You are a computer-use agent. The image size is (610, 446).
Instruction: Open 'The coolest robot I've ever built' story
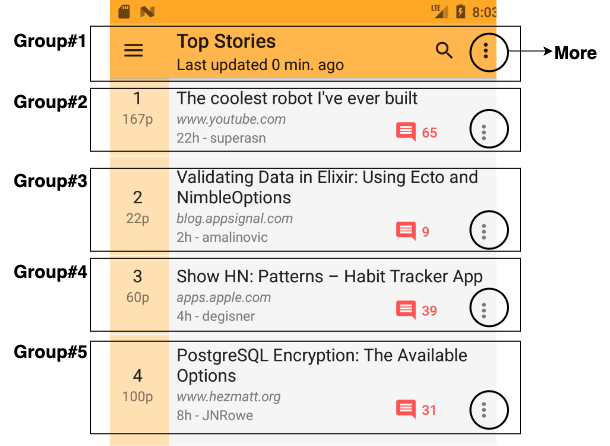(297, 98)
